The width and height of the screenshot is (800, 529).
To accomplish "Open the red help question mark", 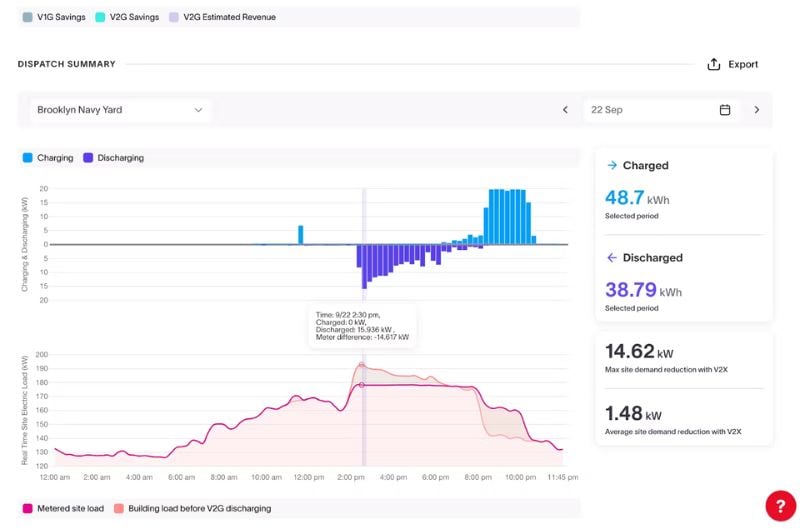I will click(781, 506).
